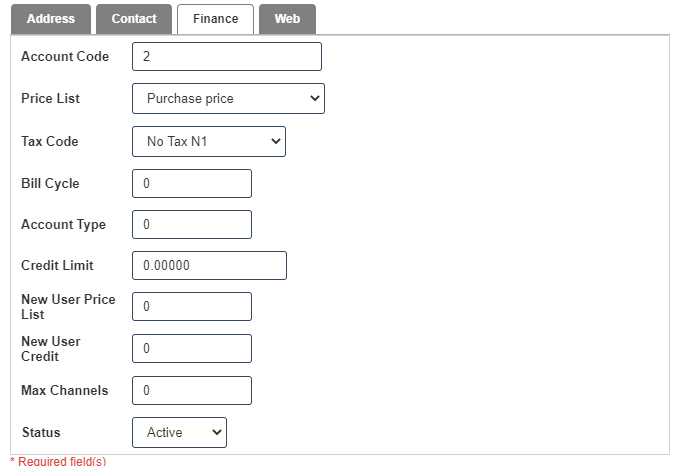Focus the Max Channels input field
The image size is (680, 466).
192,390
